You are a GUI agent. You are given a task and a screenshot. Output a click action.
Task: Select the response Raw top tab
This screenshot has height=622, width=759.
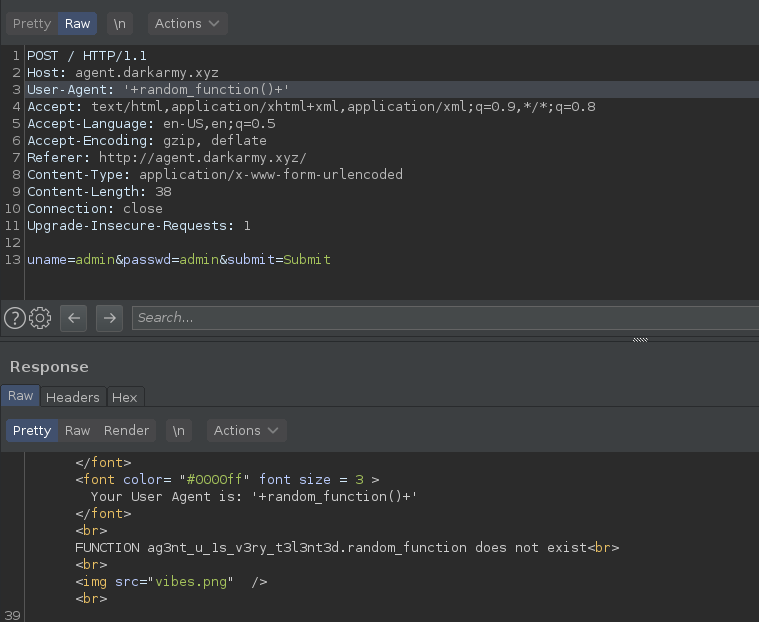coord(20,396)
